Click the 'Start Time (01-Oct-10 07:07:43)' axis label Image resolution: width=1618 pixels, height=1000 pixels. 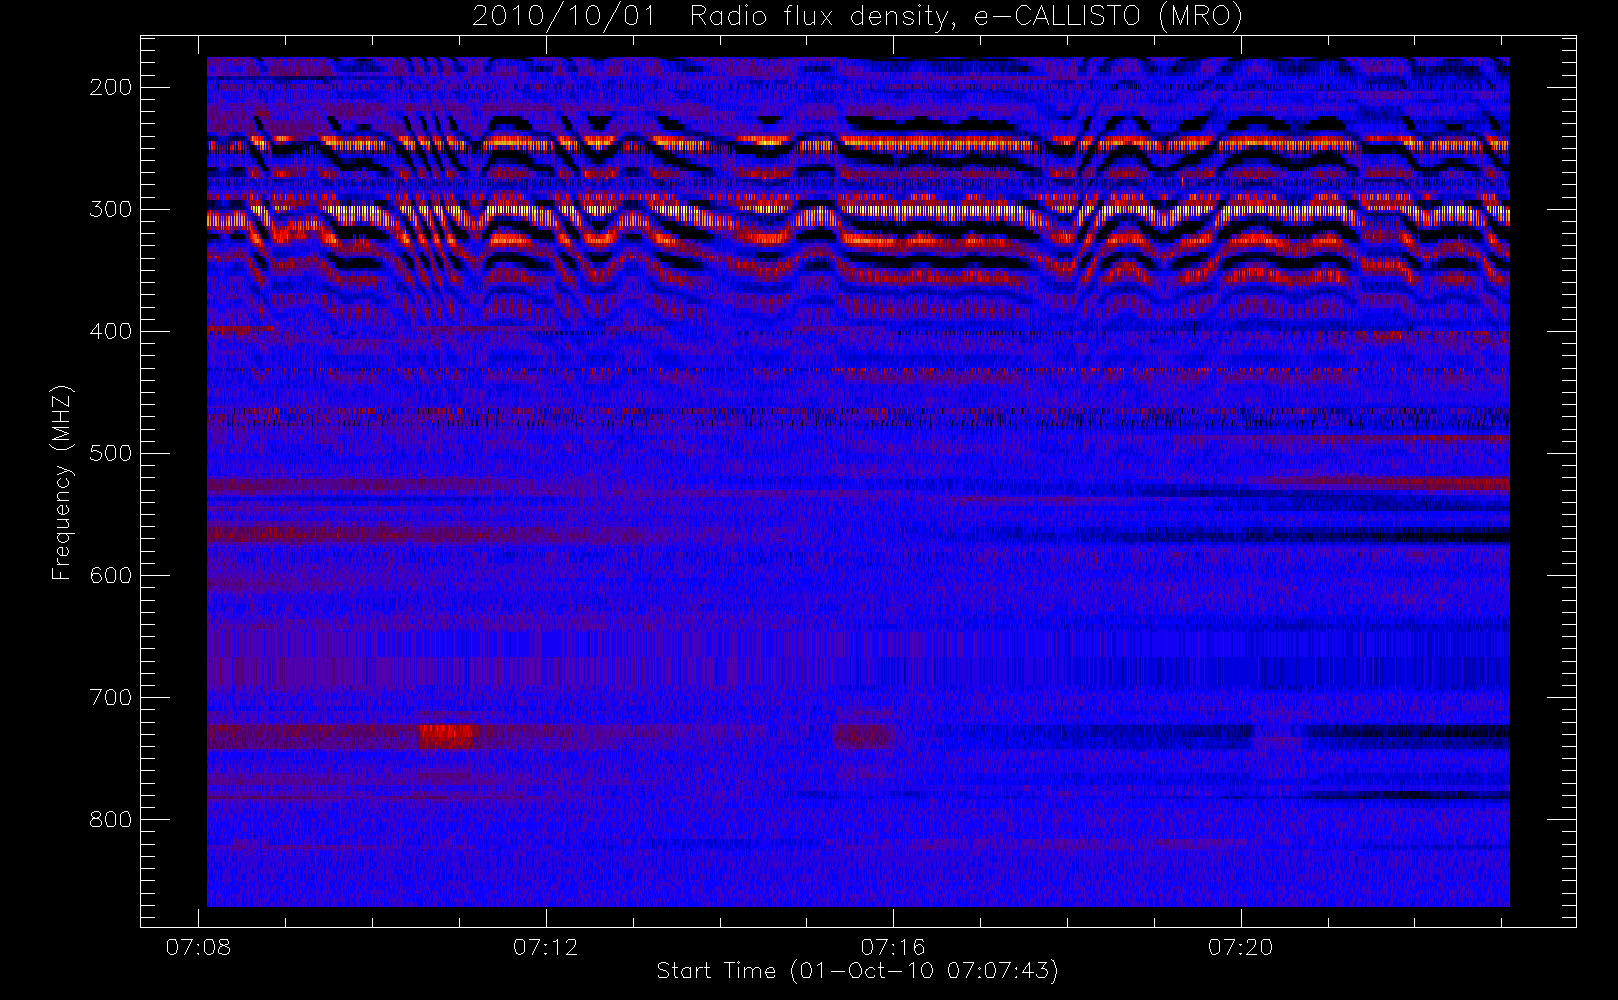click(x=857, y=971)
